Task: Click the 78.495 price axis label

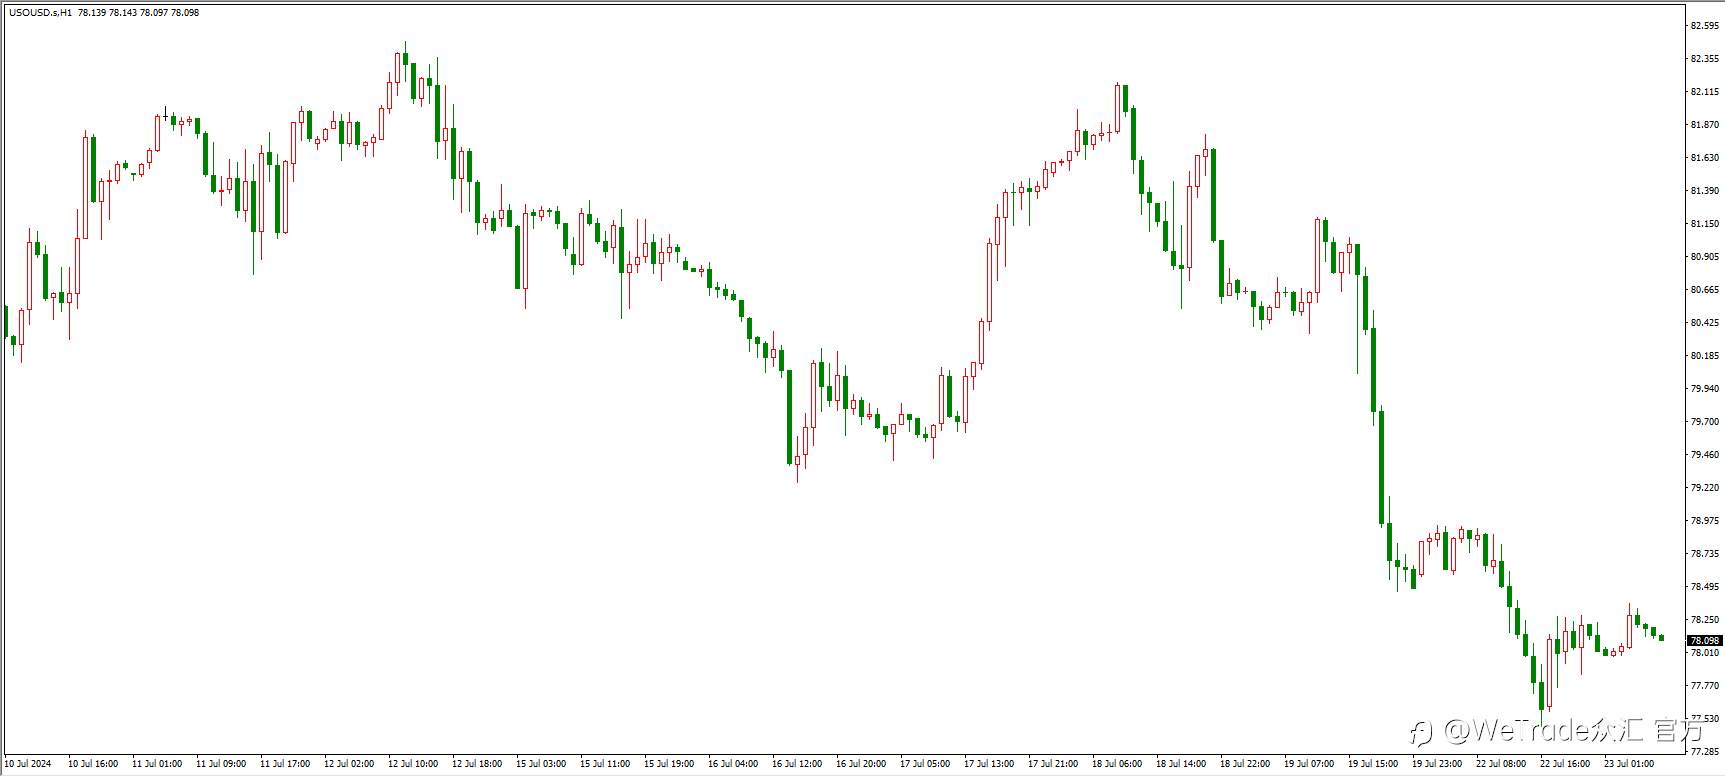Action: pos(1704,587)
